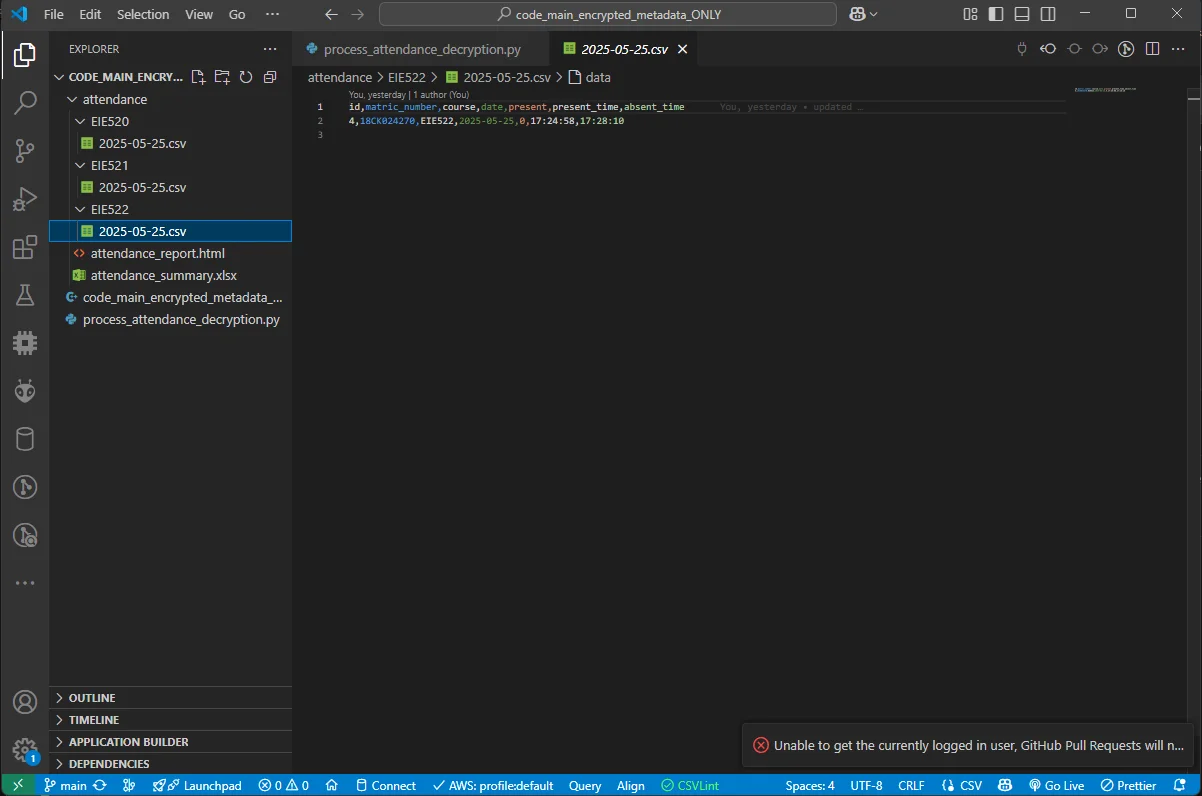Viewport: 1202px width, 796px height.
Task: Click the command center search field
Action: (608, 14)
